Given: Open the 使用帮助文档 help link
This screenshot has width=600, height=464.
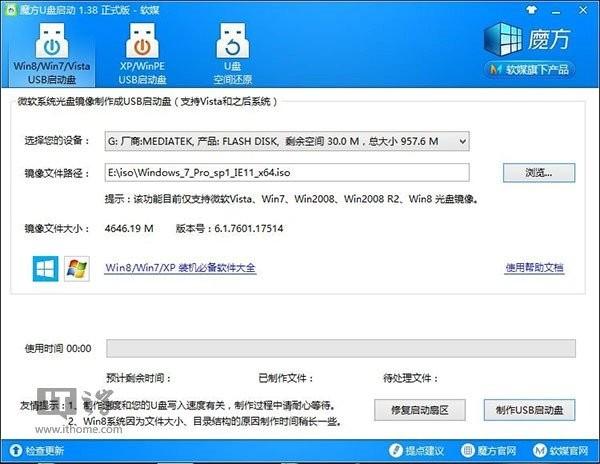Looking at the screenshot, I should (x=535, y=267).
